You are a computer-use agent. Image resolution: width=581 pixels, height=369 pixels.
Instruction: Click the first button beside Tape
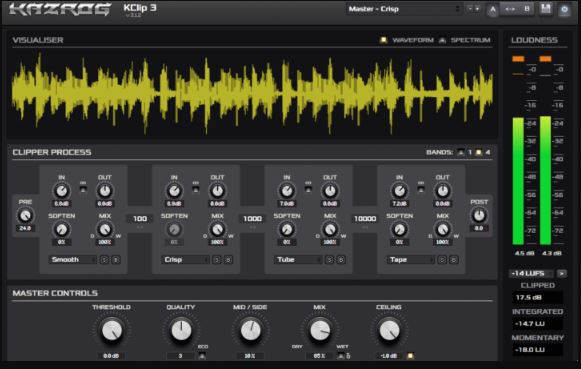pos(442,260)
